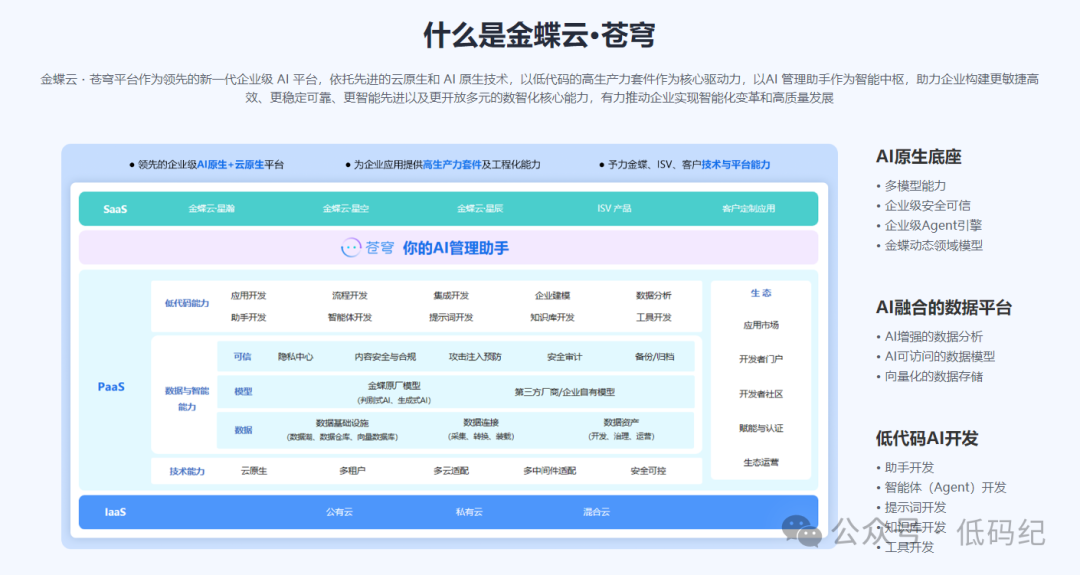Open 应用市场 in the 生态 column
Screen dimensions: 1080x575
[x=761, y=325]
